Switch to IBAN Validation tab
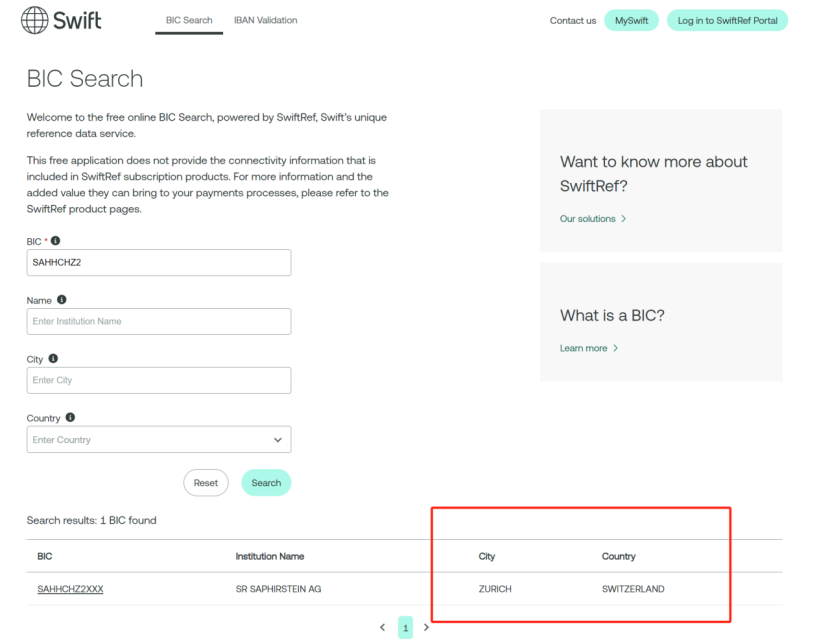The image size is (831, 643). 266,20
